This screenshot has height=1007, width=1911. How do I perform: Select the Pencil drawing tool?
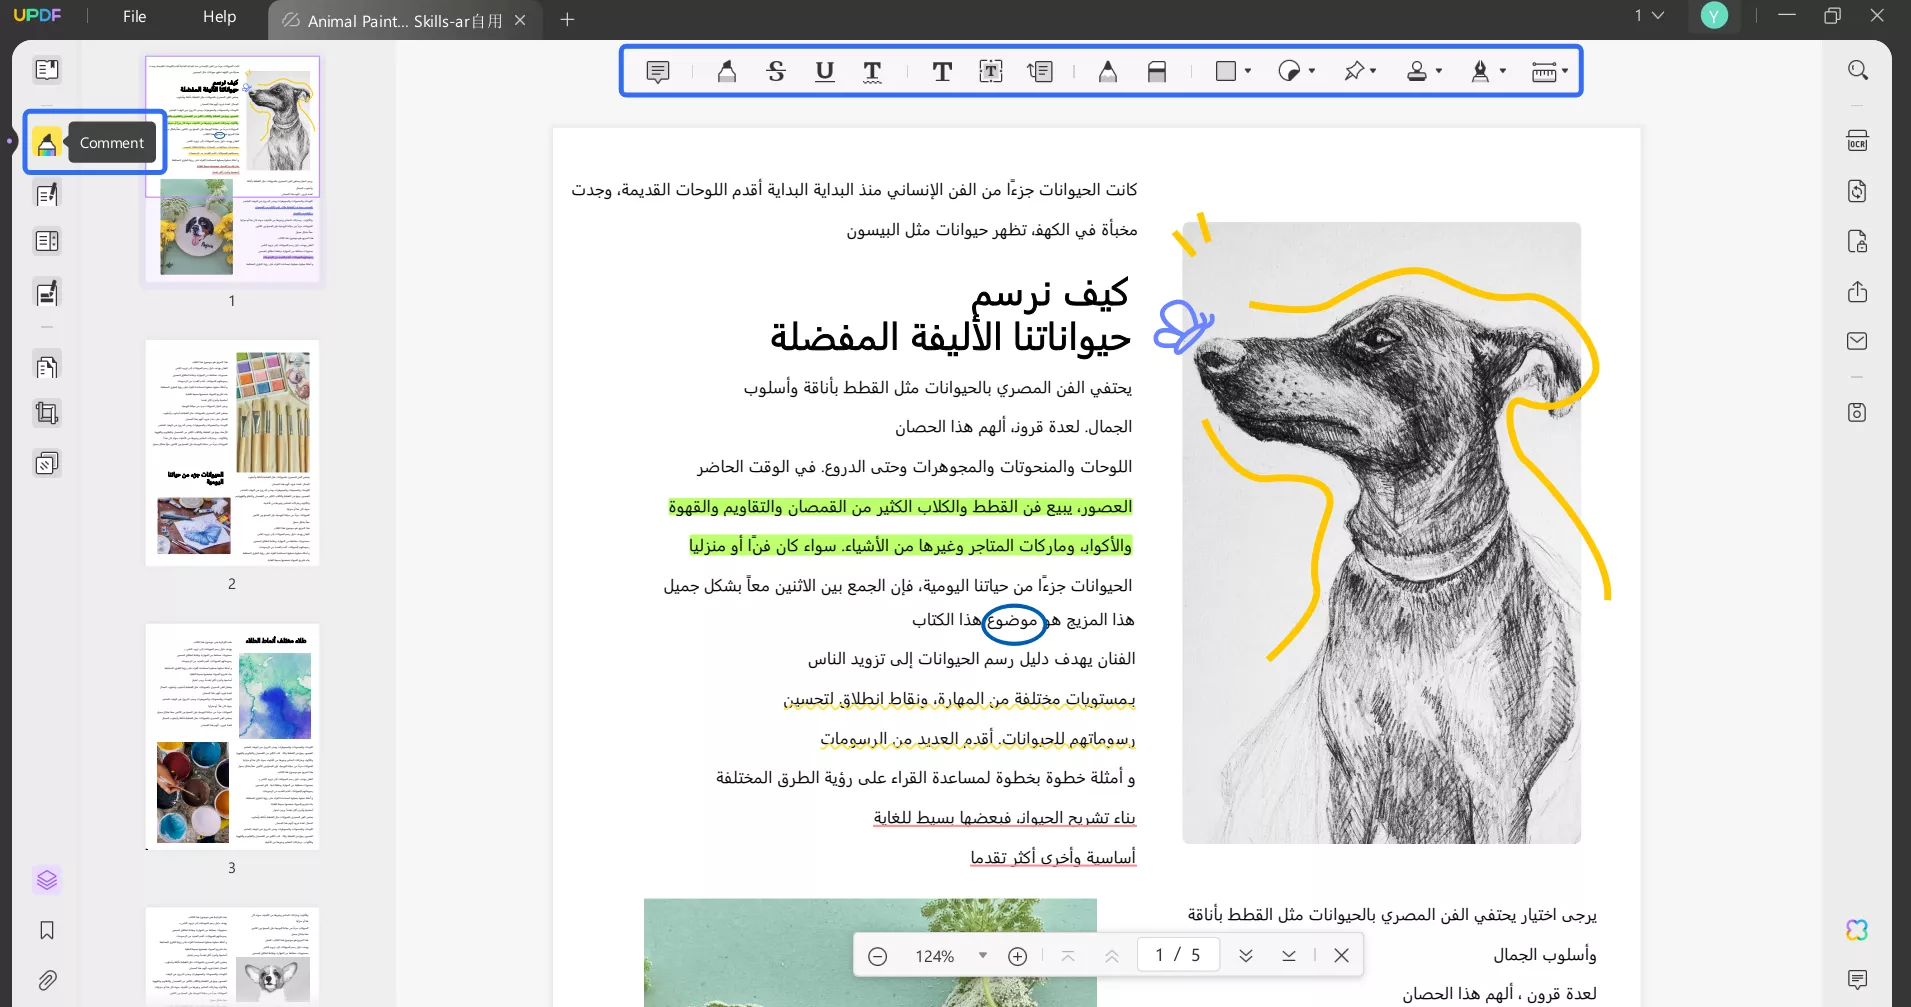click(1107, 71)
